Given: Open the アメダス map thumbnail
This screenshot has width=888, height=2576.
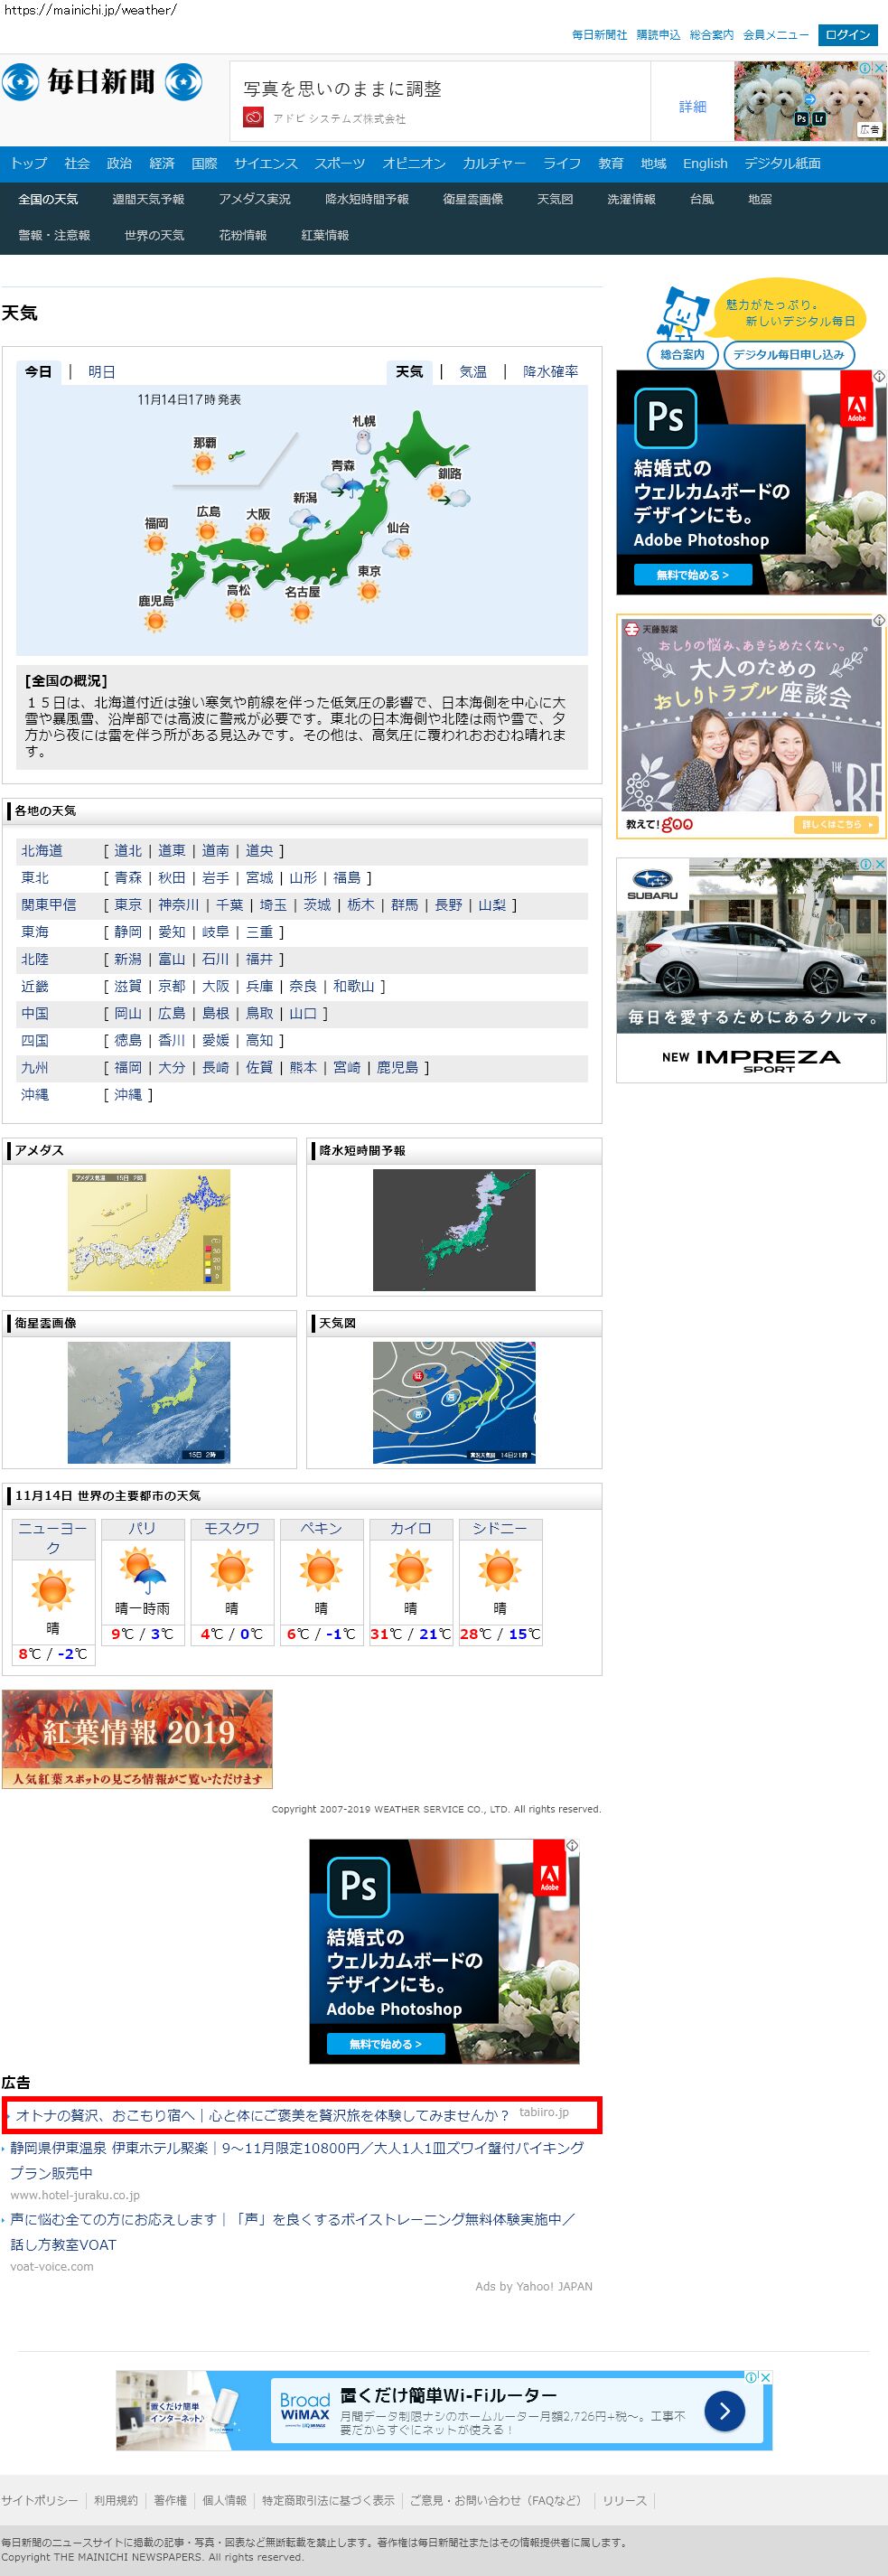Looking at the screenshot, I should tap(149, 1230).
